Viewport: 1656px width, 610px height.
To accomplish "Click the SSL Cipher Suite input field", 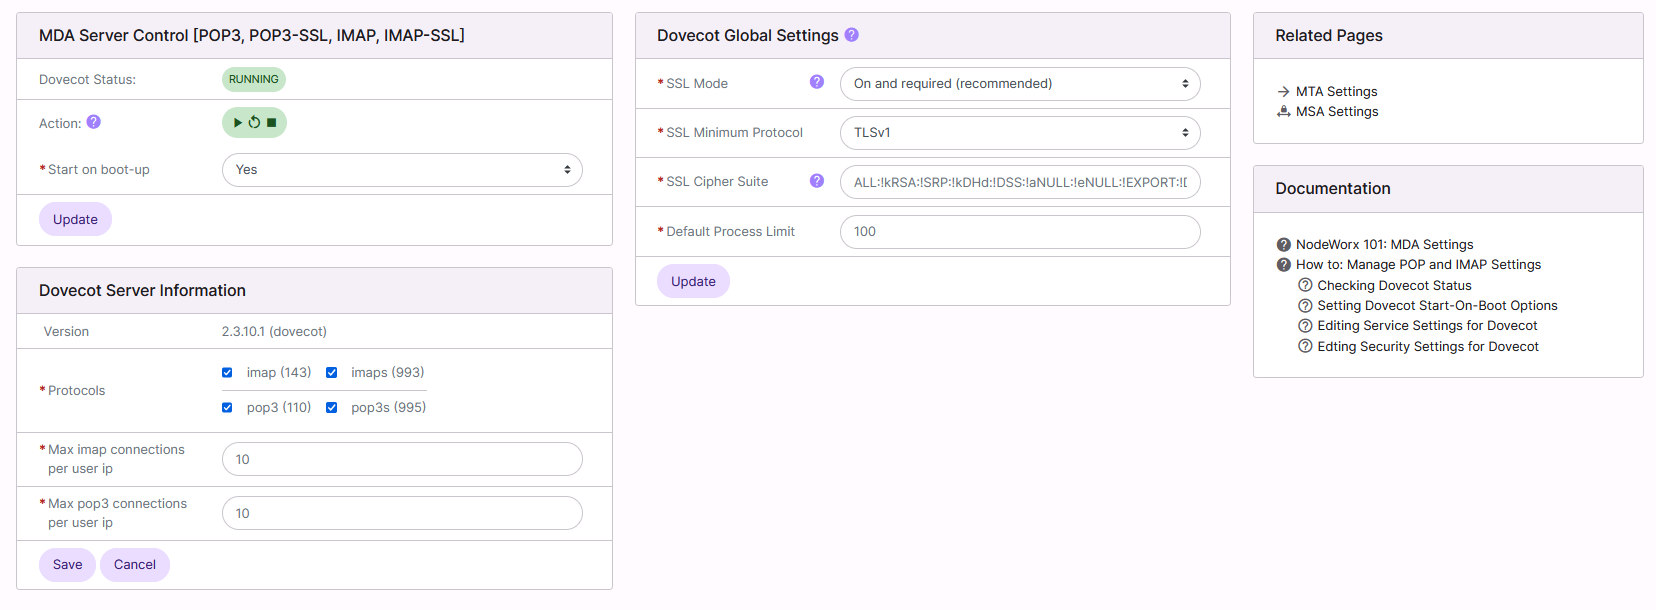I will 1020,182.
